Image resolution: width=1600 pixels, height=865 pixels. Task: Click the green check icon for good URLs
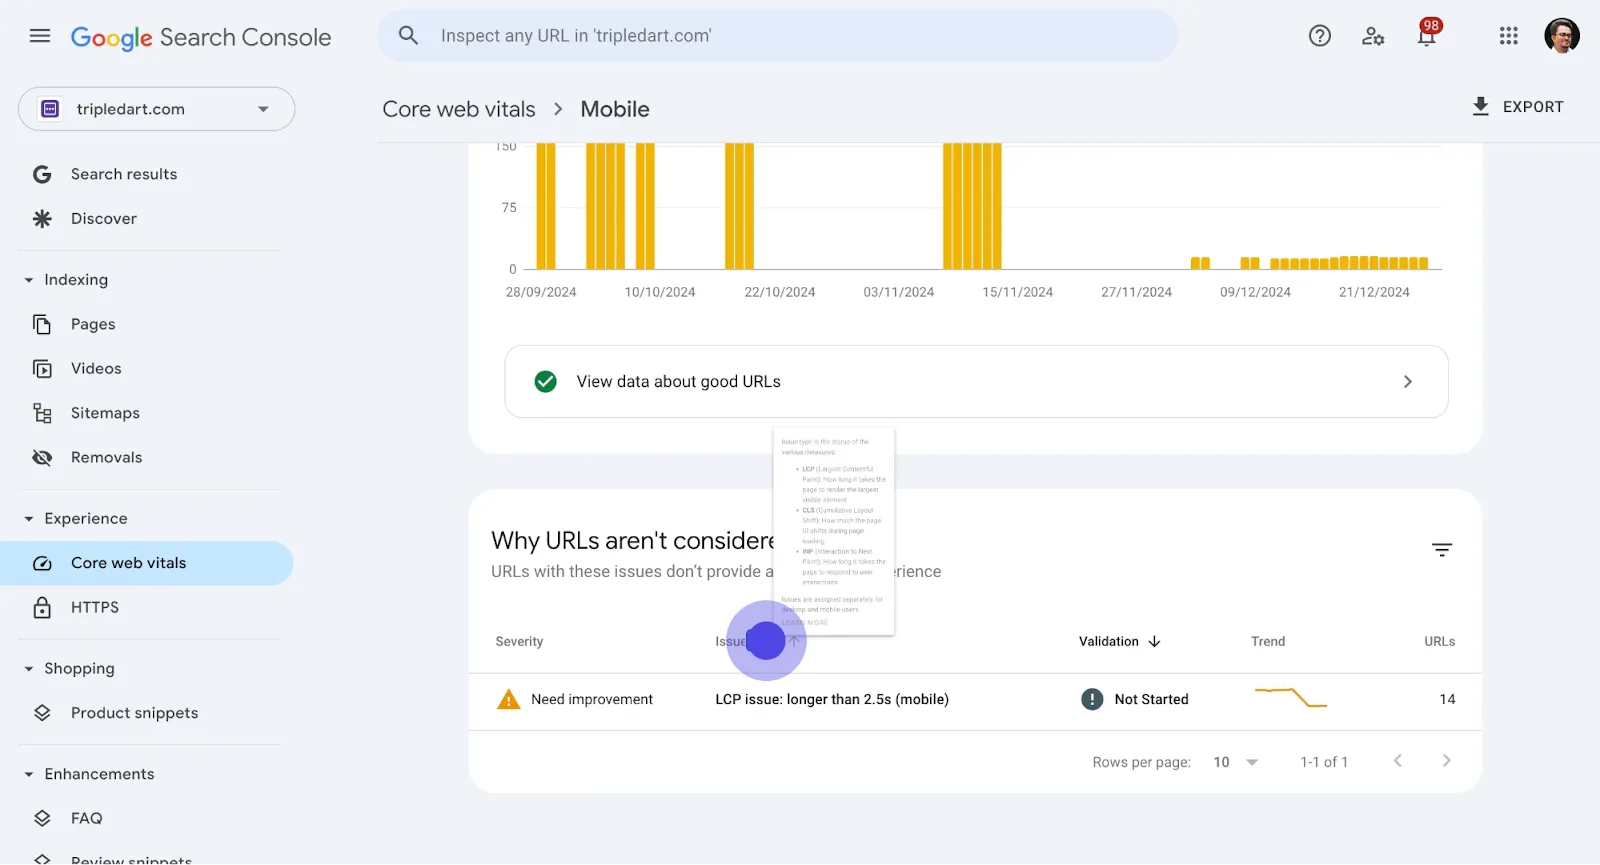(x=545, y=382)
